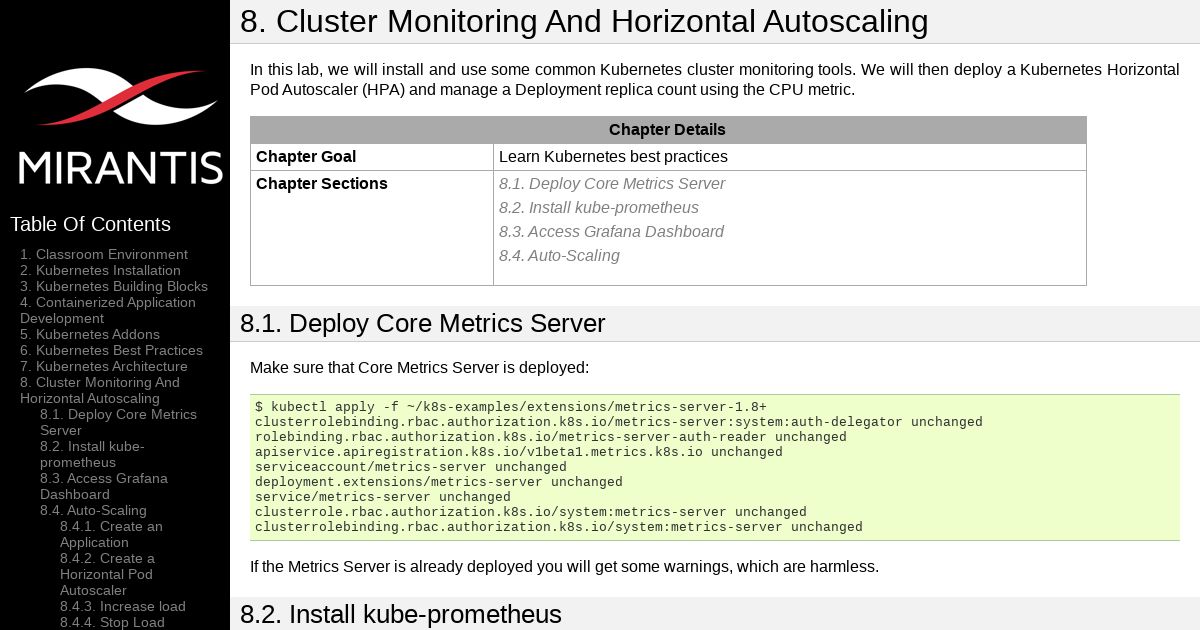Image resolution: width=1200 pixels, height=630 pixels.
Task: Select '8. Cluster Monitoring And Horizontal Autoscaling' in sidebar
Action: [100, 390]
